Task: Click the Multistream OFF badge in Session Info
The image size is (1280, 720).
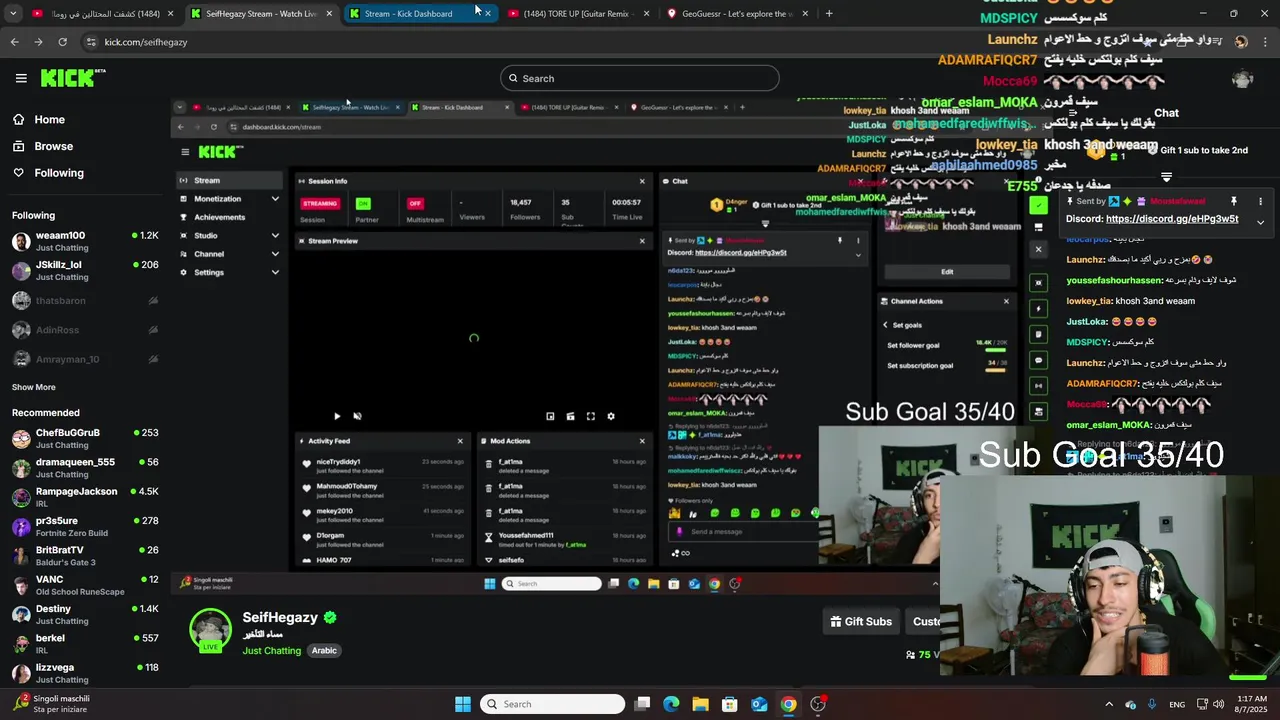Action: coord(415,203)
